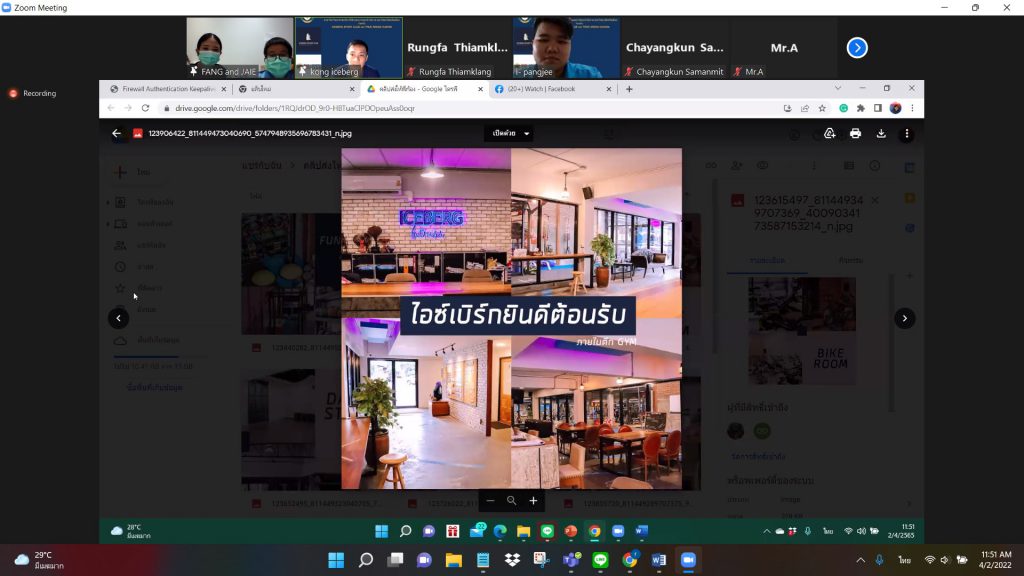Open Microsoft Teams on outer taskbar
Image resolution: width=1024 pixels, height=576 pixels.
coord(571,560)
